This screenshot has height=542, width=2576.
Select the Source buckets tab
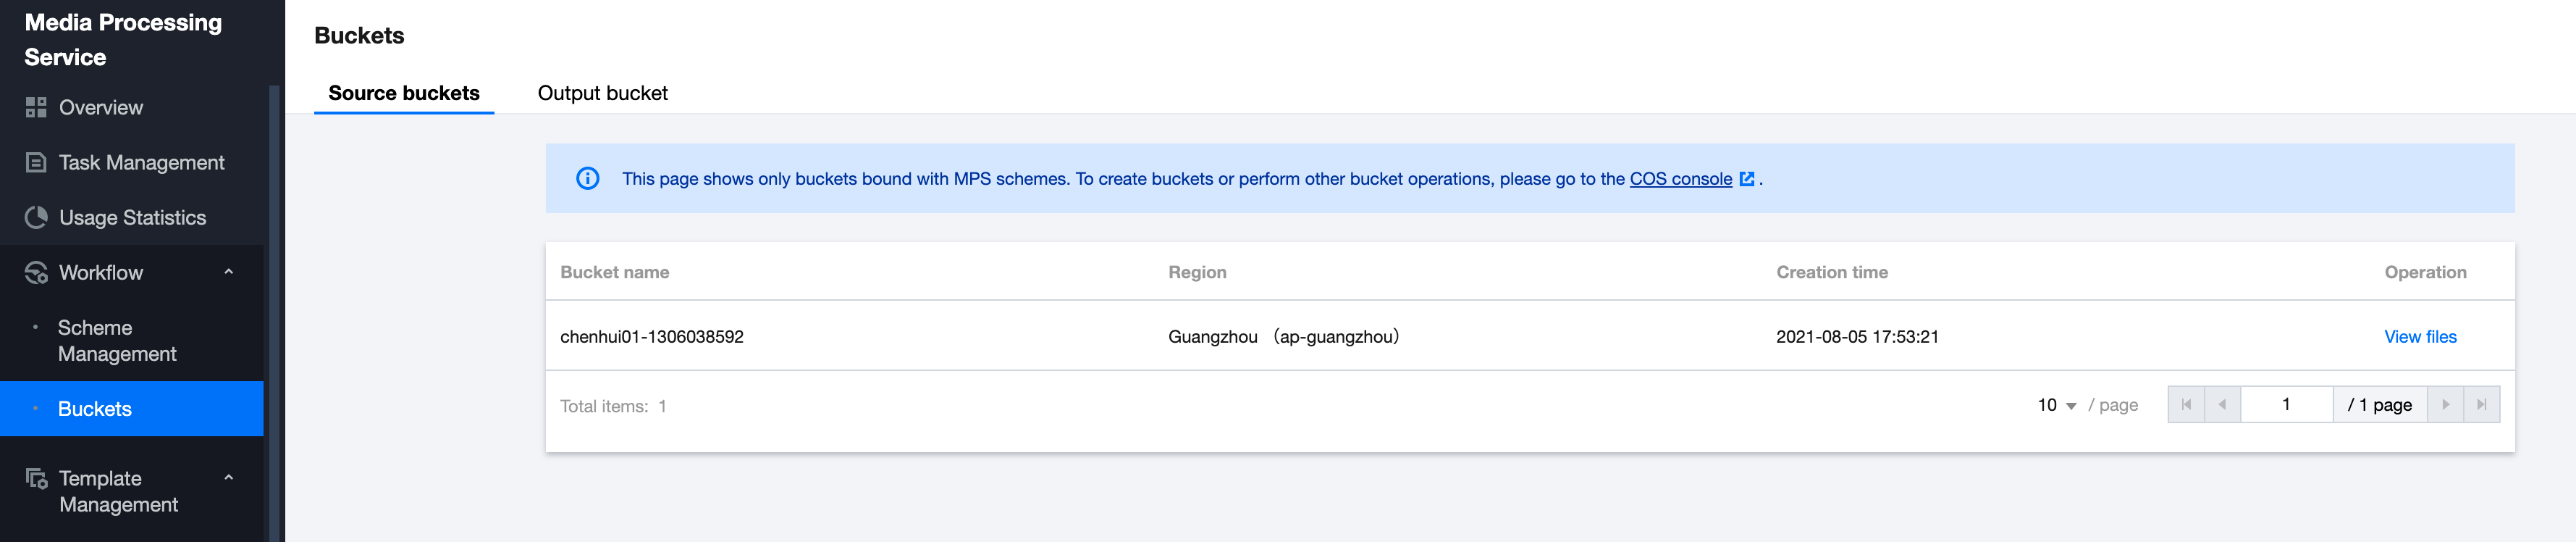(x=404, y=93)
